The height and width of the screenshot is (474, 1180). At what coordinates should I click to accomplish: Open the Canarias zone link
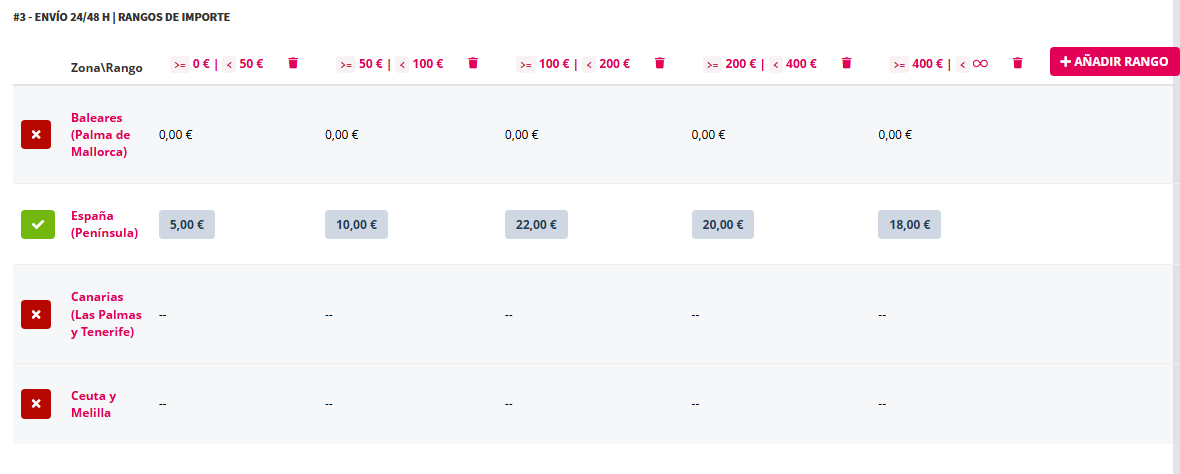coord(106,314)
